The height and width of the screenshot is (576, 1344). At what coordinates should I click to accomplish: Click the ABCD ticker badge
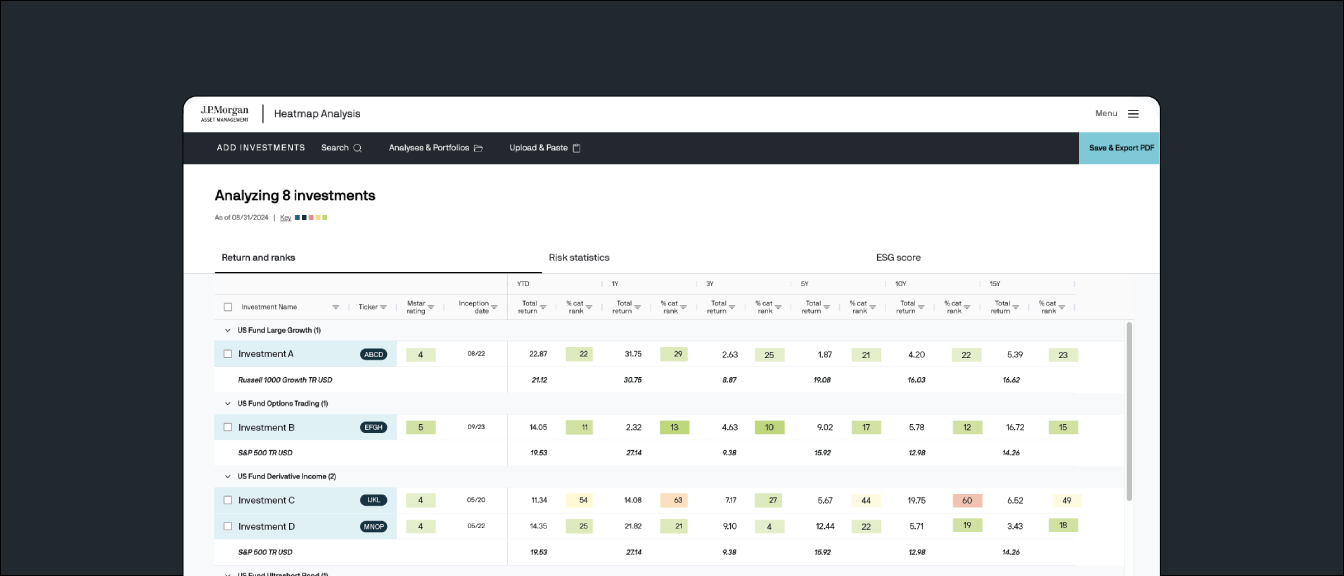[373, 354]
